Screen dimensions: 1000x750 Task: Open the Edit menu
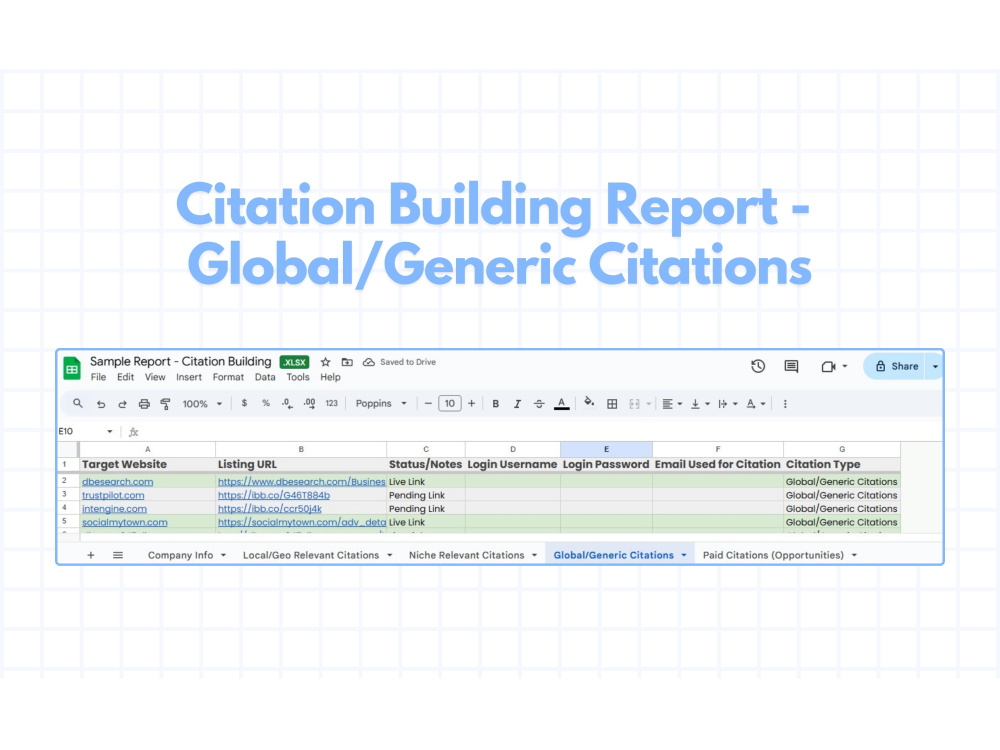[125, 377]
